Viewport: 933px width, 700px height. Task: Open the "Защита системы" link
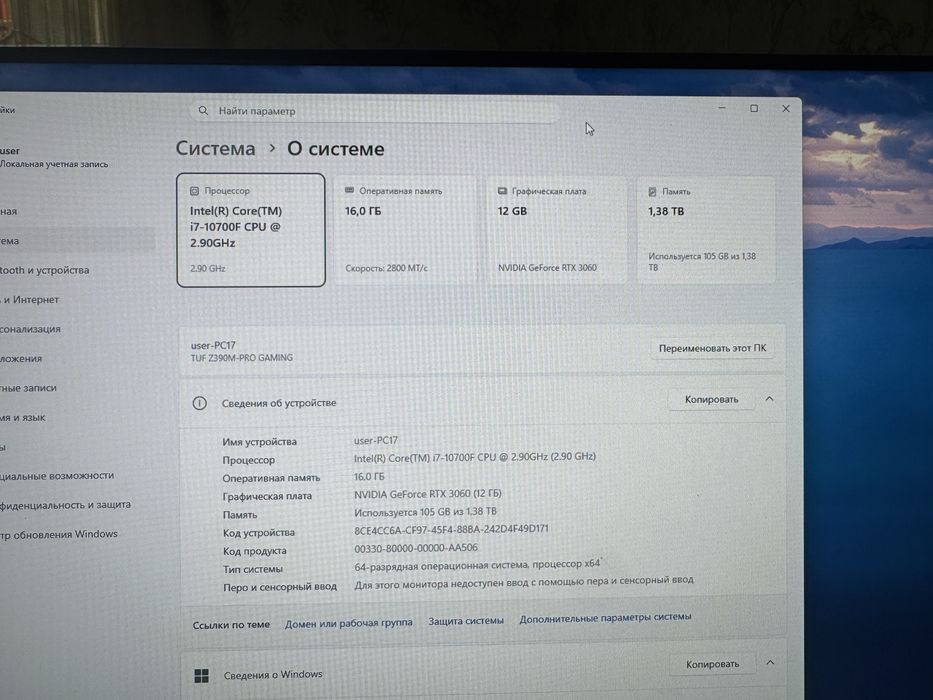pos(466,621)
